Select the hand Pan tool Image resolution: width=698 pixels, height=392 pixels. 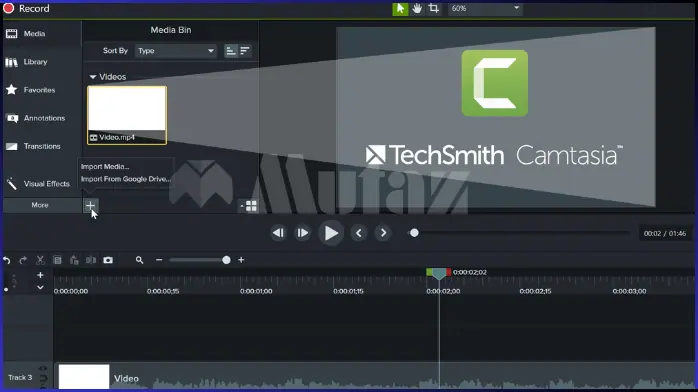(x=417, y=8)
